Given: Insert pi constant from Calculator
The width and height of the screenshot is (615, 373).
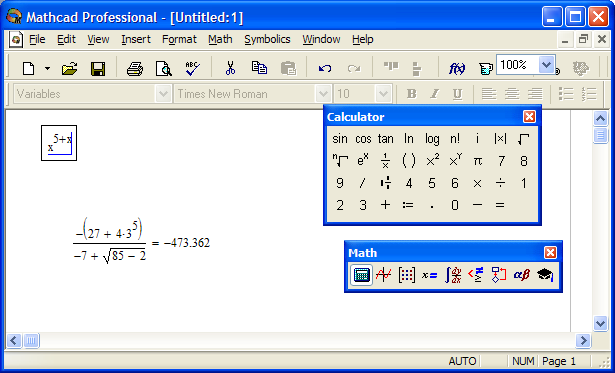Looking at the screenshot, I should pyautogui.click(x=478, y=161).
